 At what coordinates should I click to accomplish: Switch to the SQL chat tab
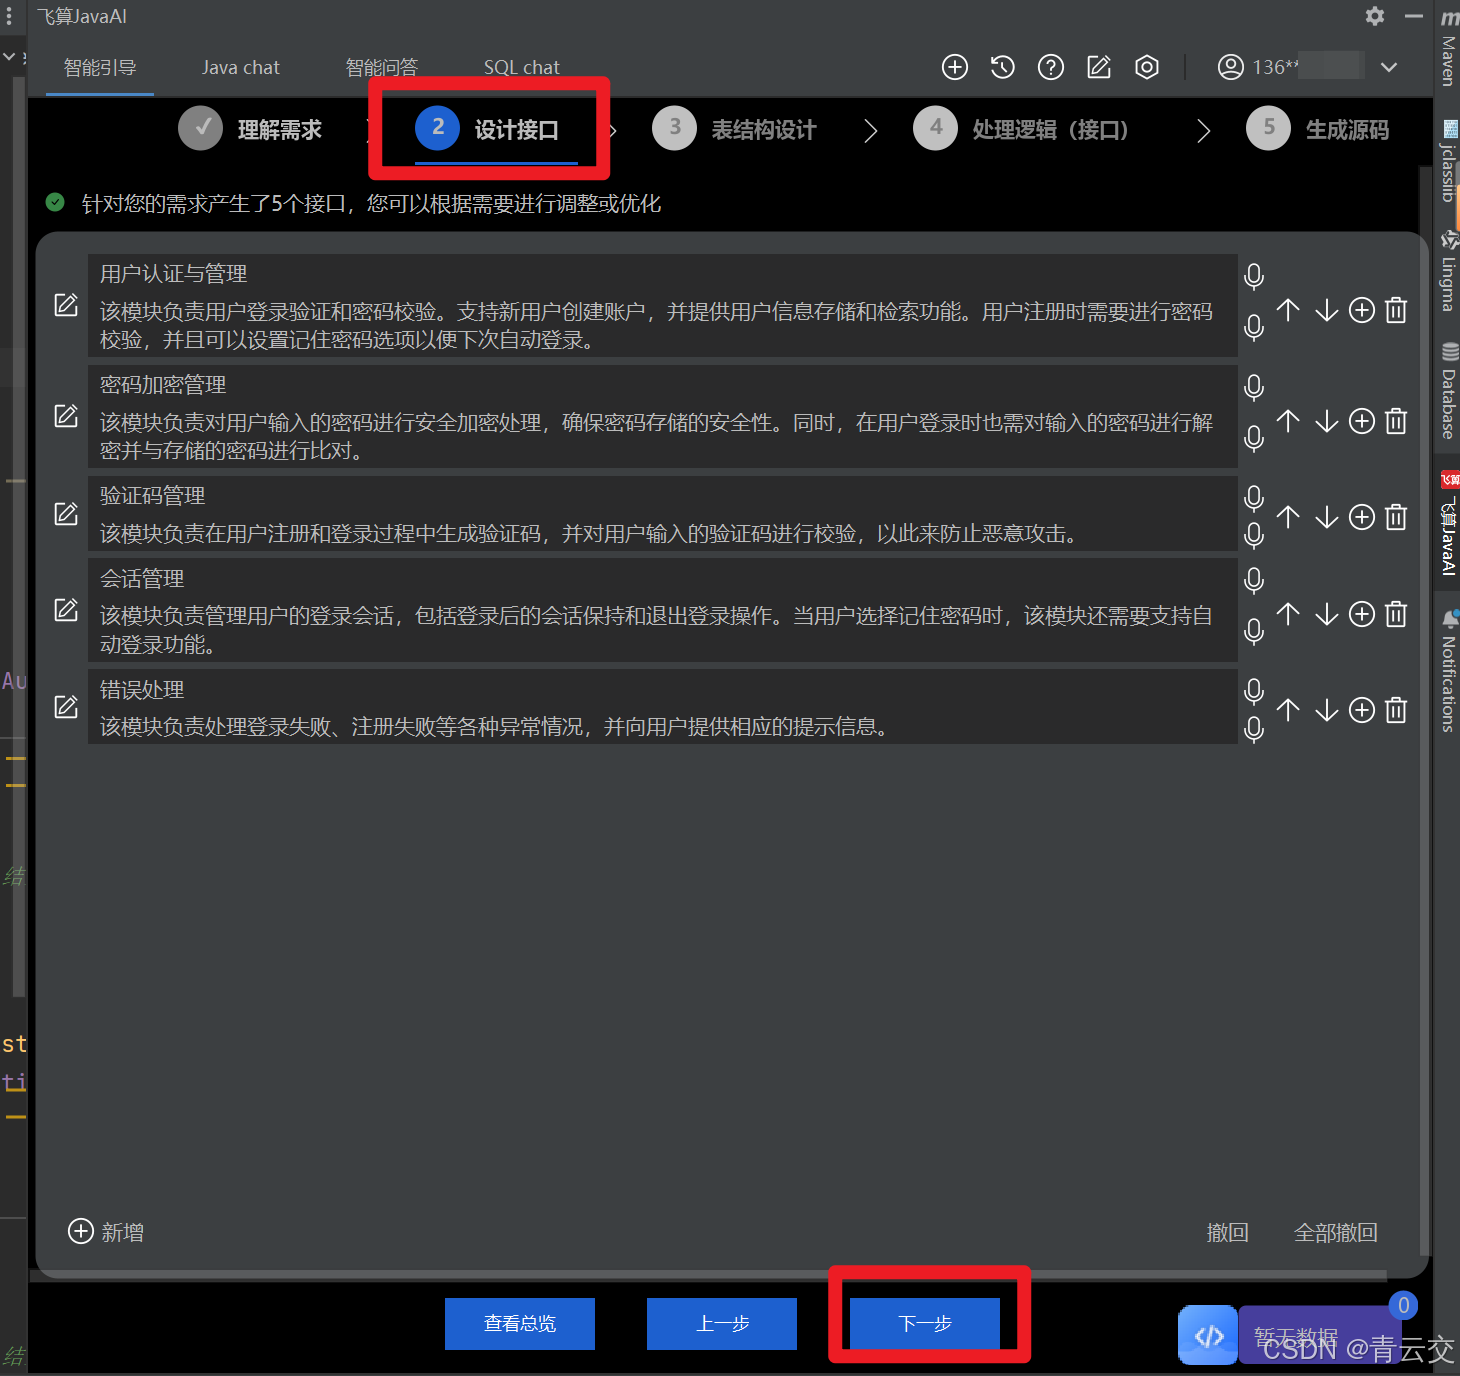[x=522, y=67]
